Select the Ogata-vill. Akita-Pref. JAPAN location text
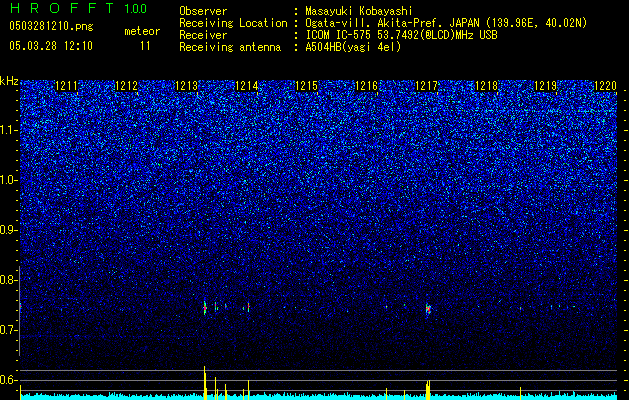The image size is (629, 400). [446, 23]
